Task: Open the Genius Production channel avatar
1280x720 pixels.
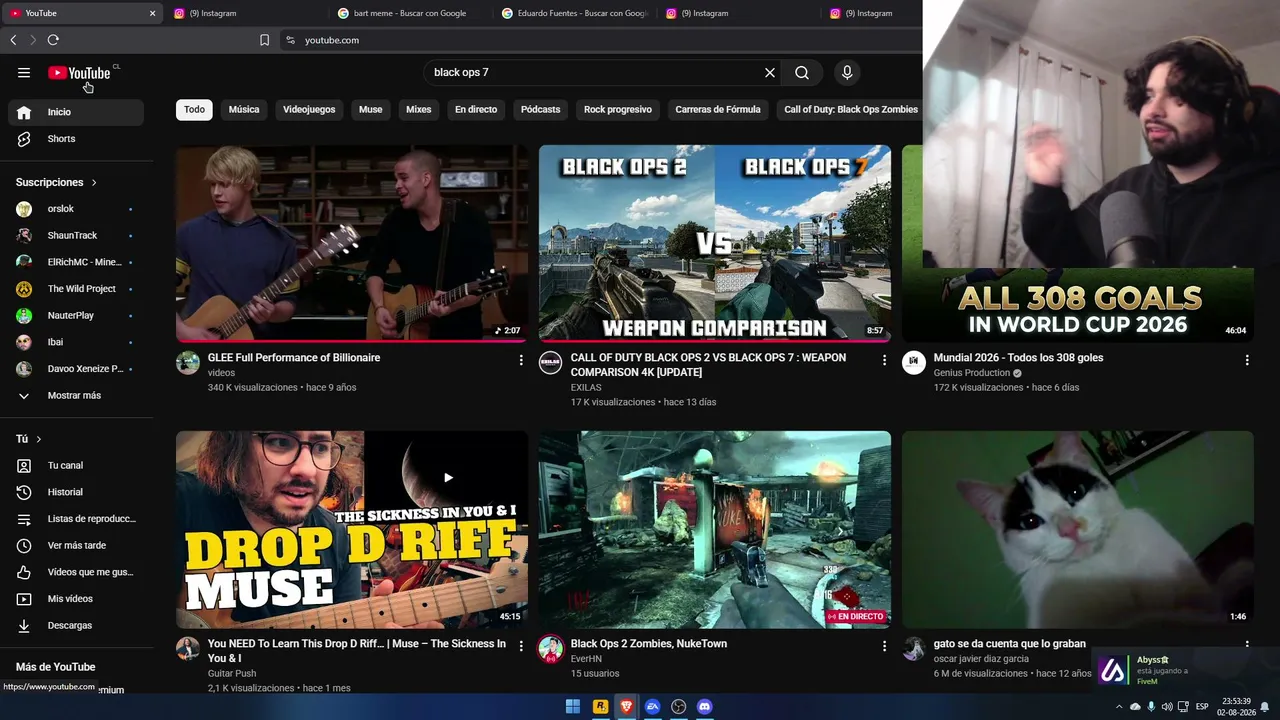Action: point(914,362)
